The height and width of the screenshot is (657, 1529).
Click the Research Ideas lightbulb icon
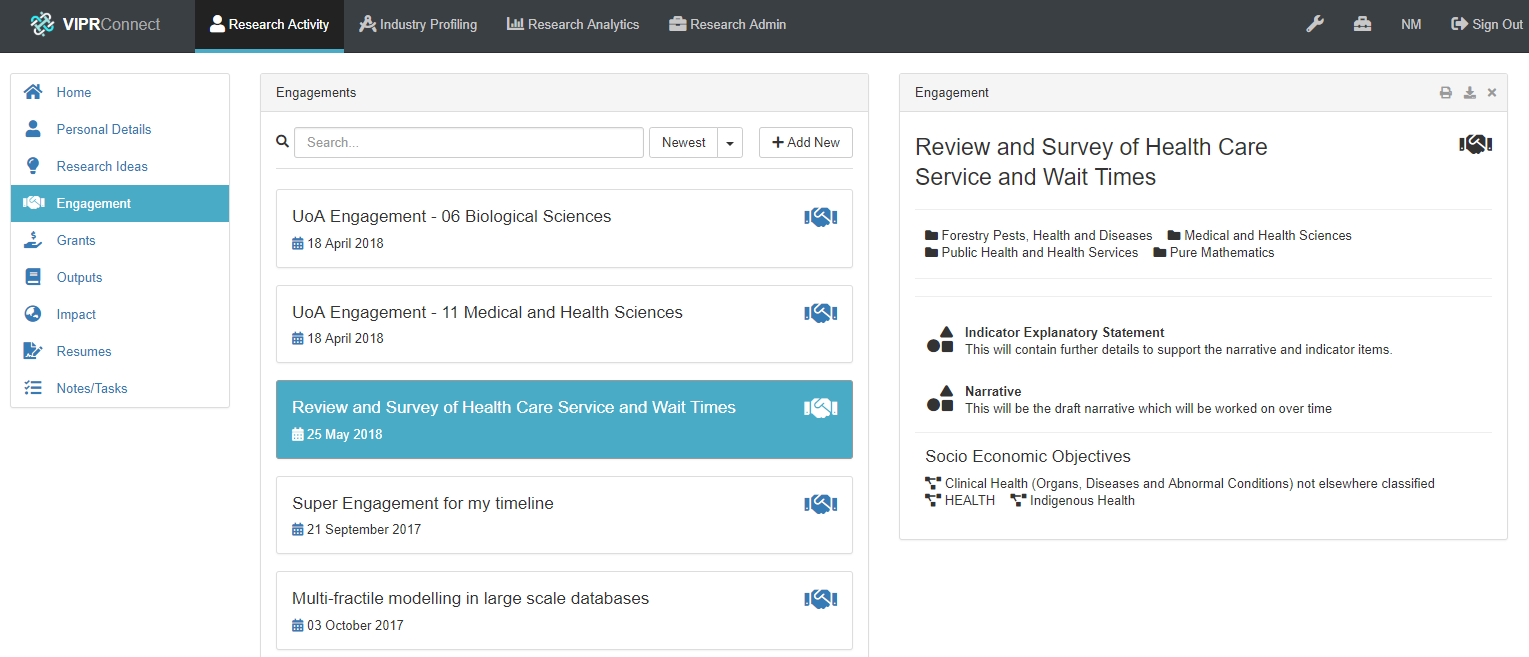tap(33, 166)
